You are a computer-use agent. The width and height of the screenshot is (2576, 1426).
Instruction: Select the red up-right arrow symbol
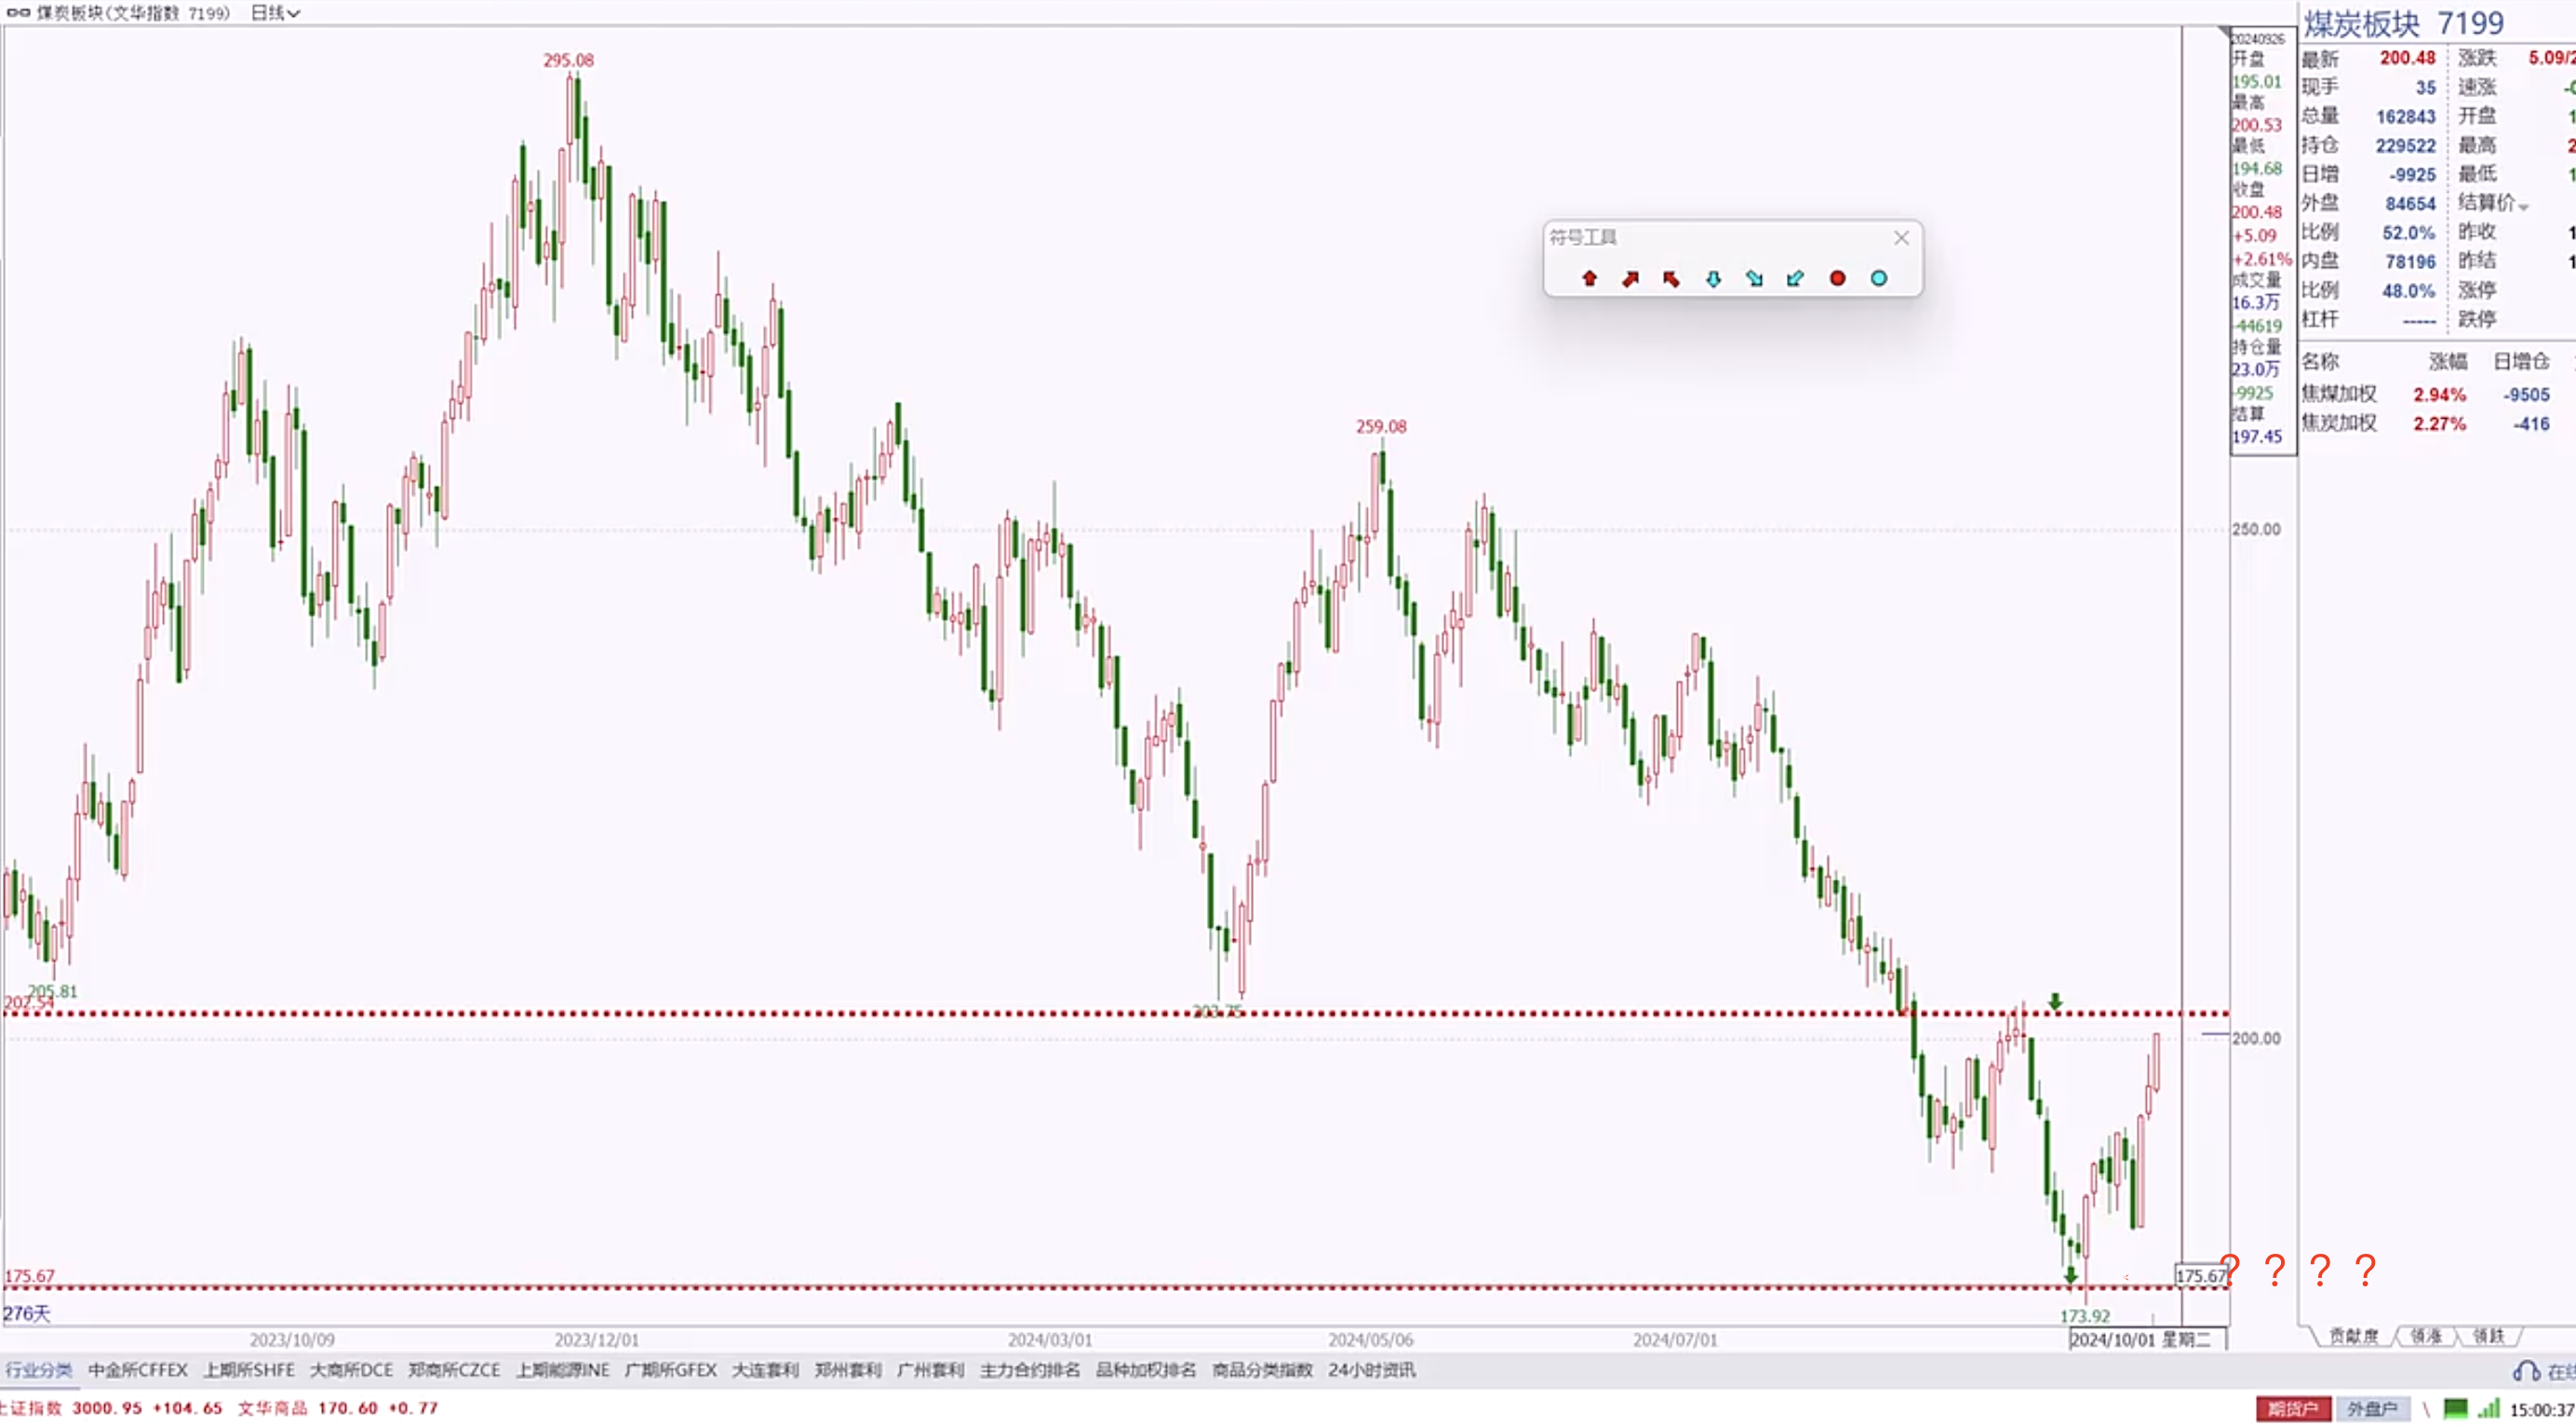pyautogui.click(x=1630, y=279)
